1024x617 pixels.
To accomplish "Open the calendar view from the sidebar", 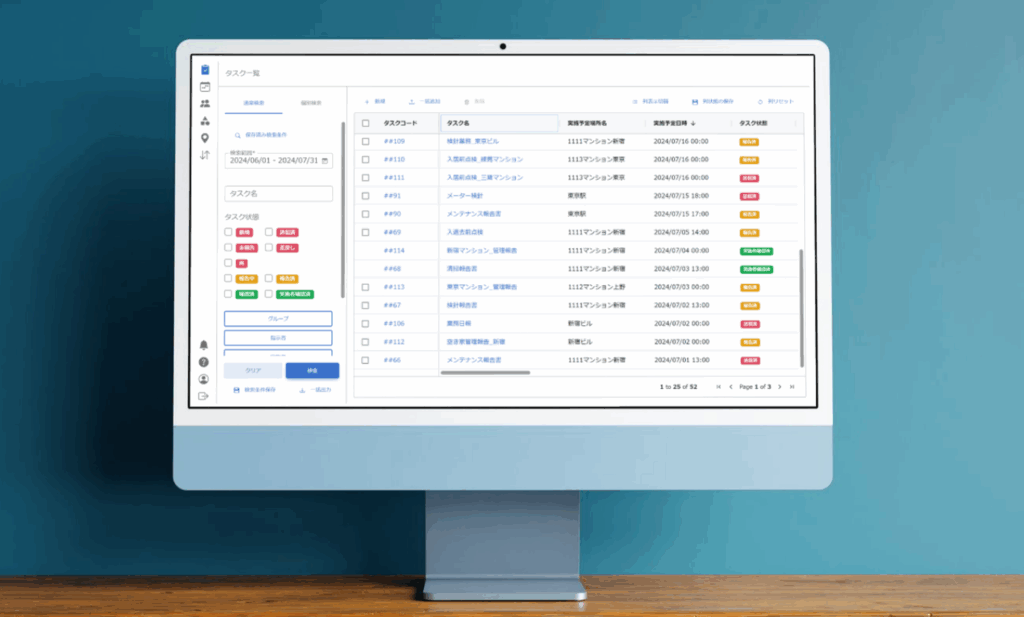I will tap(205, 87).
